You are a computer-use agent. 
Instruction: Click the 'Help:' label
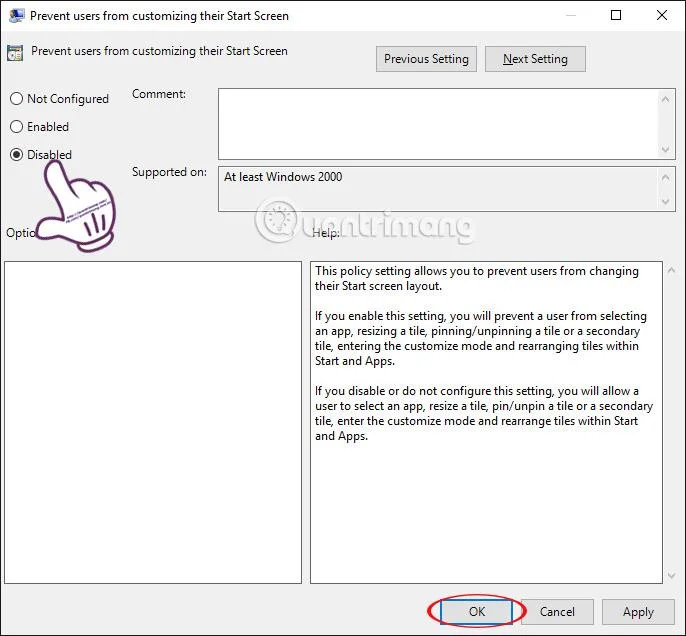[326, 233]
